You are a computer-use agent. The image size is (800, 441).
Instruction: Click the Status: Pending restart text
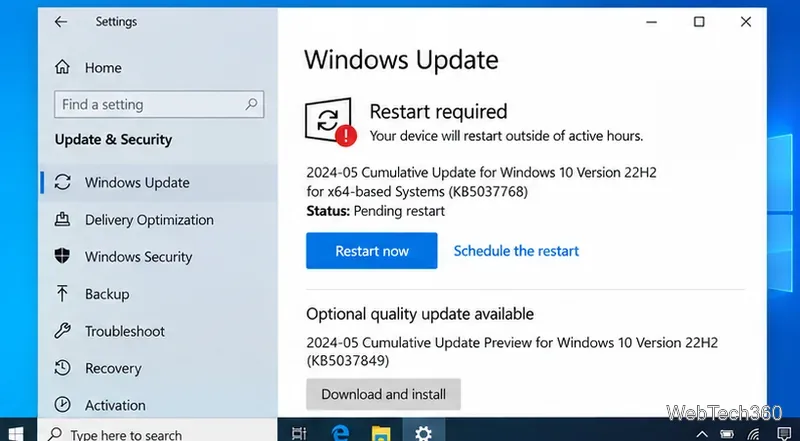(376, 211)
